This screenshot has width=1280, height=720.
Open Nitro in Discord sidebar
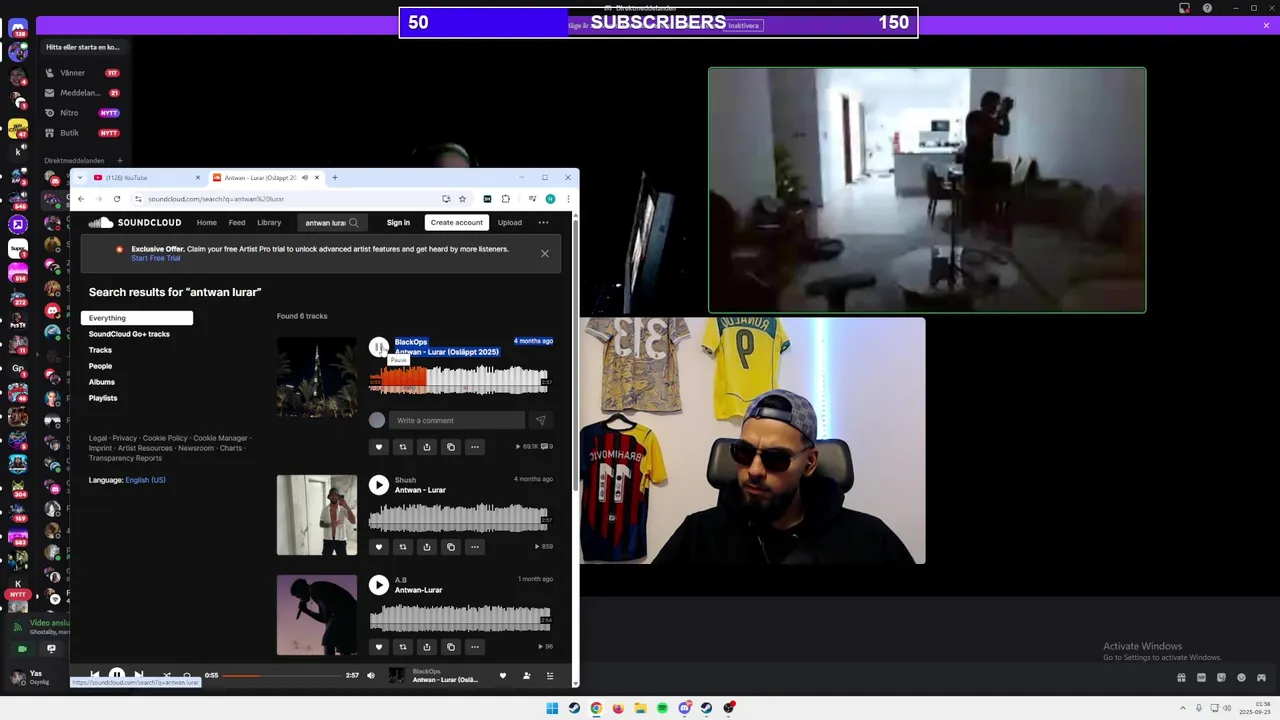tap(82, 113)
